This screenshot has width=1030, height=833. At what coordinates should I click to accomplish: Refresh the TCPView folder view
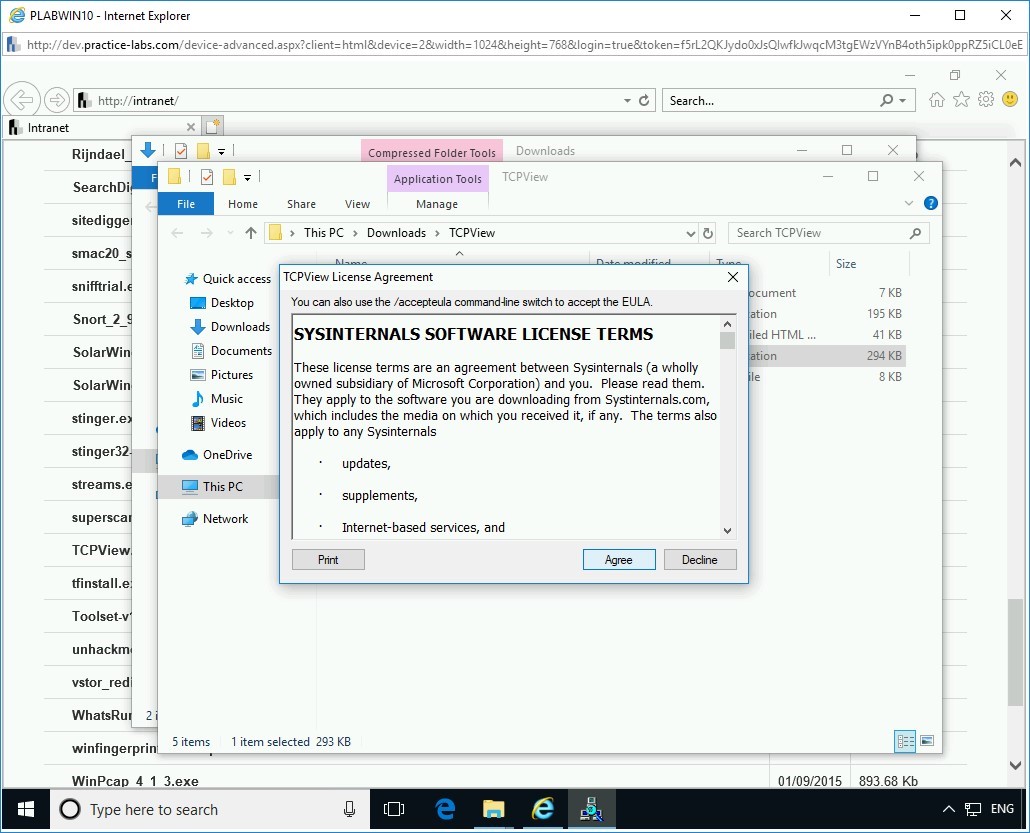coord(709,232)
